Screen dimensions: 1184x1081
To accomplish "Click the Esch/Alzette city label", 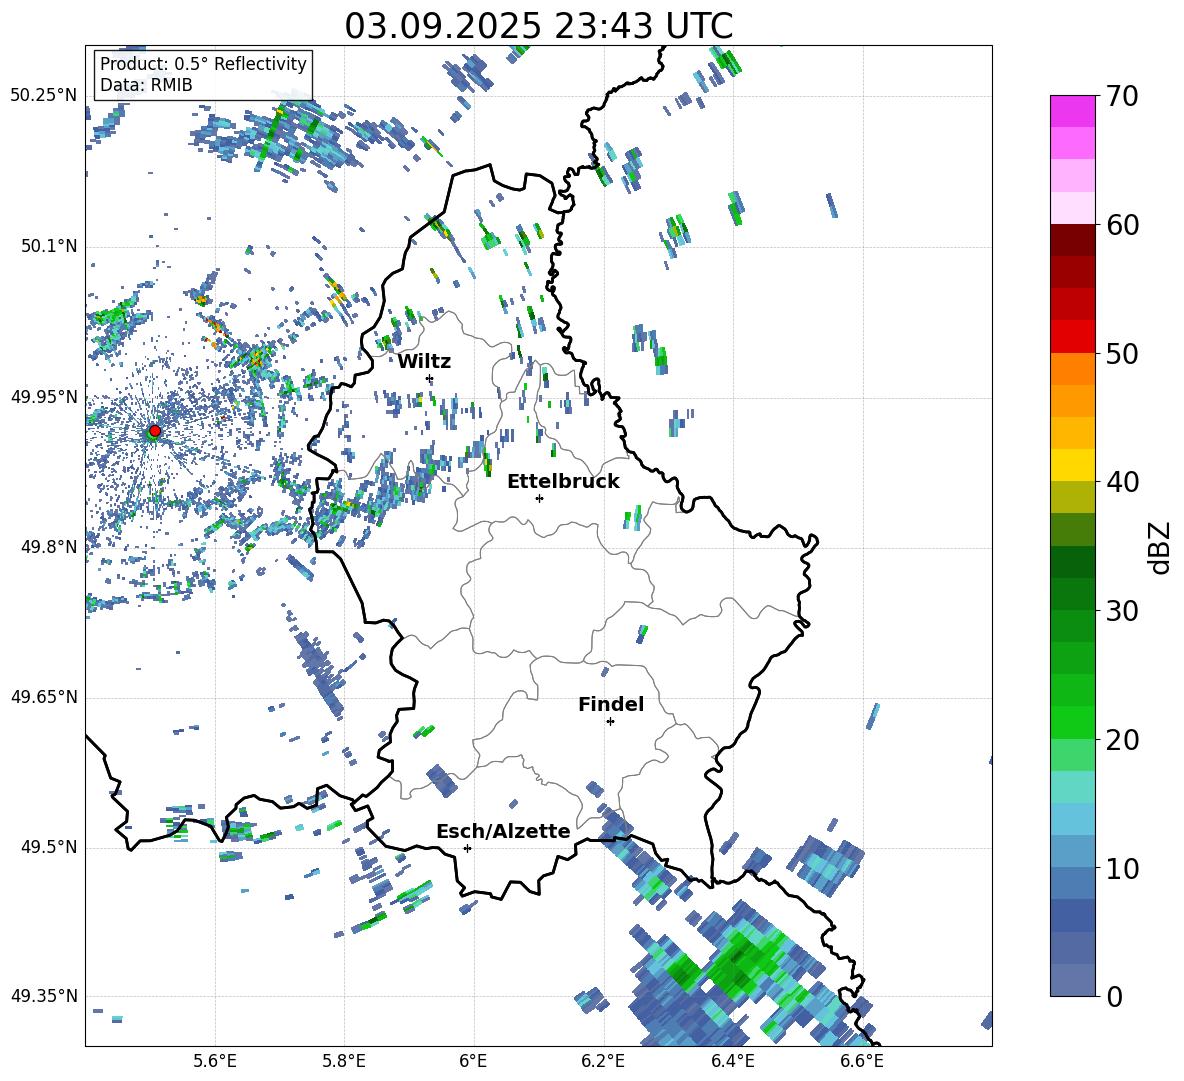I will pos(503,832).
